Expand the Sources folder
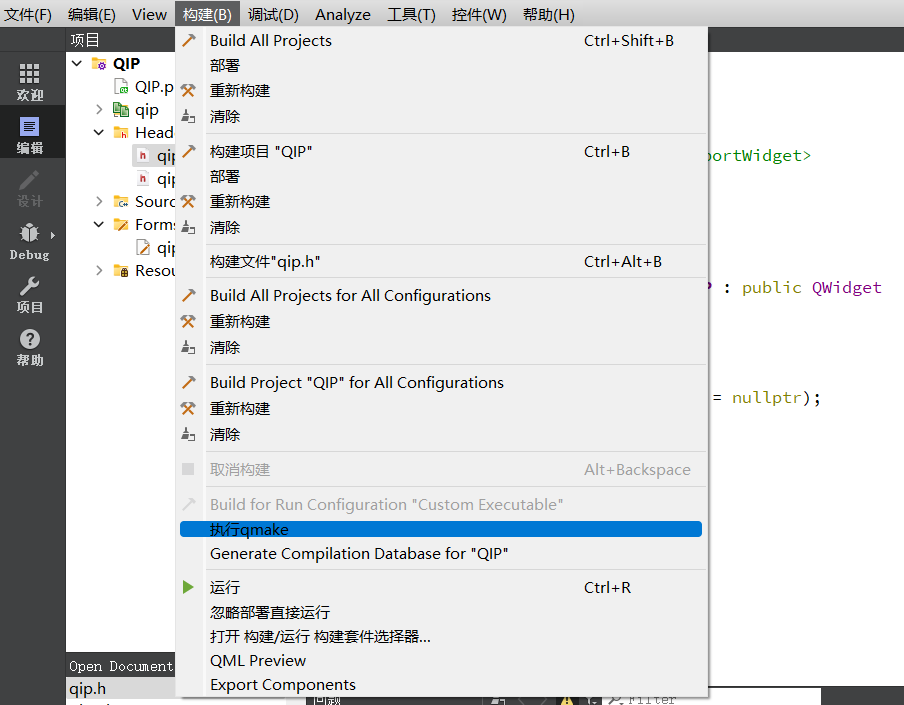904x705 pixels. pos(99,201)
